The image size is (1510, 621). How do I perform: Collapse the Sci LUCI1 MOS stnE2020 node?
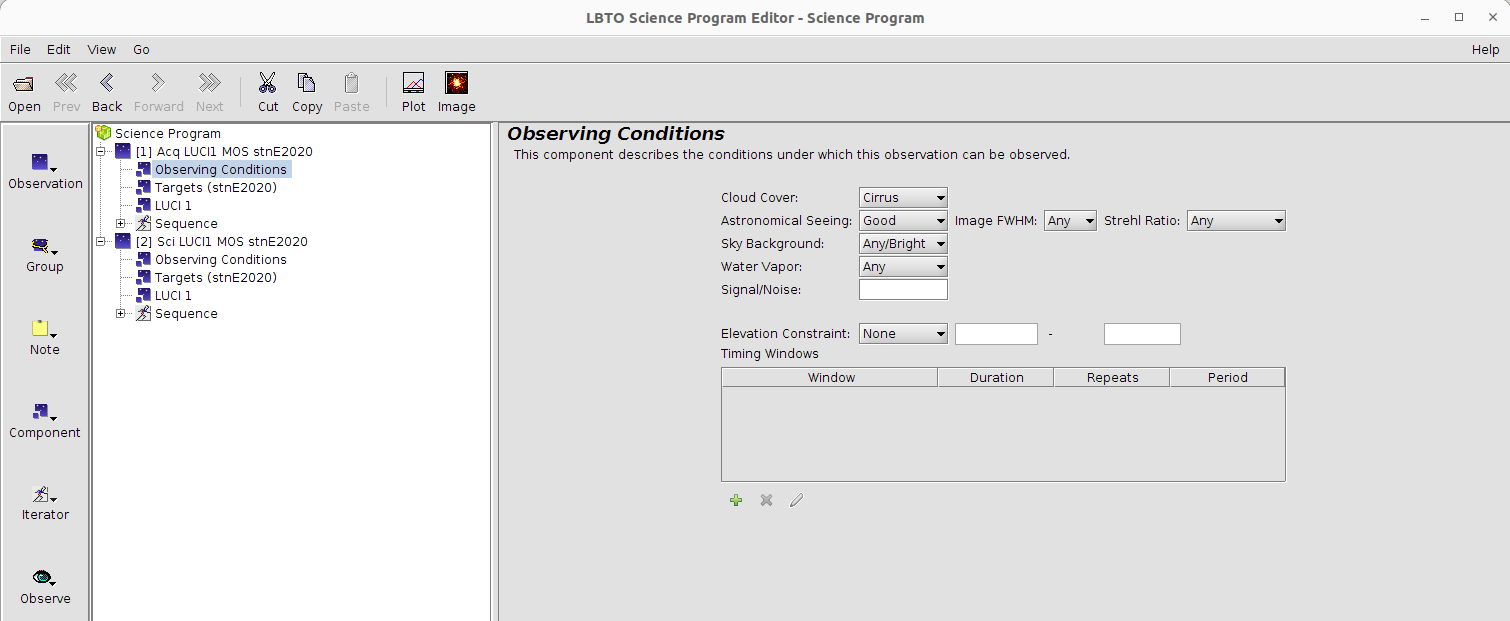point(101,242)
